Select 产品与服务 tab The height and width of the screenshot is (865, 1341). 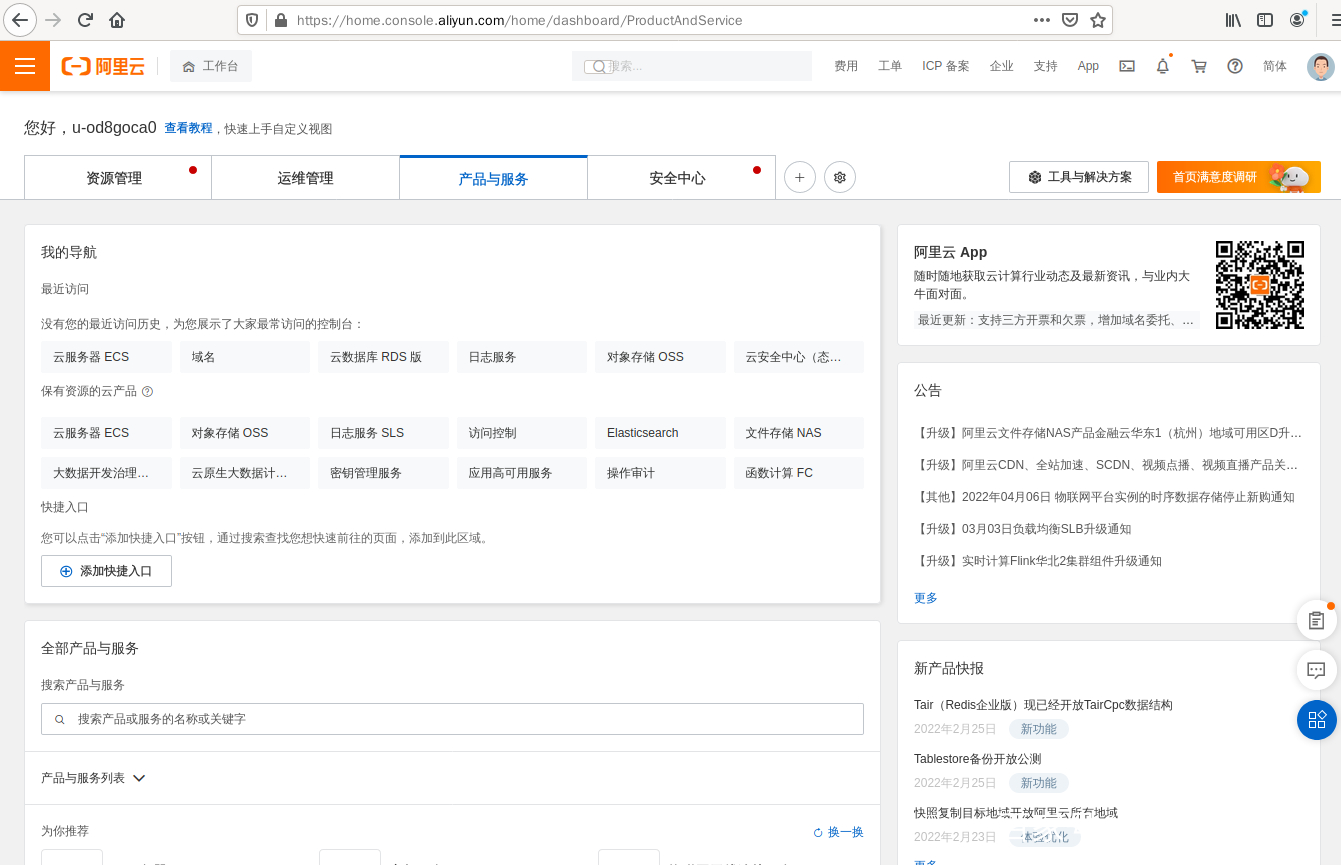tap(493, 178)
